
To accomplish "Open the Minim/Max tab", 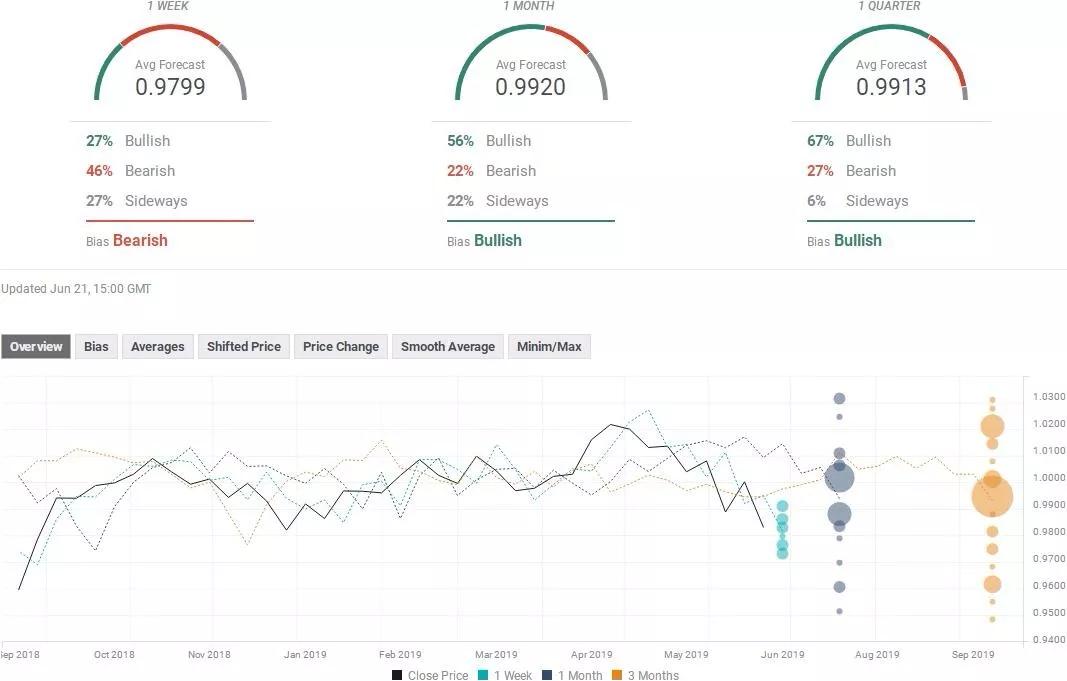I will click(x=549, y=347).
